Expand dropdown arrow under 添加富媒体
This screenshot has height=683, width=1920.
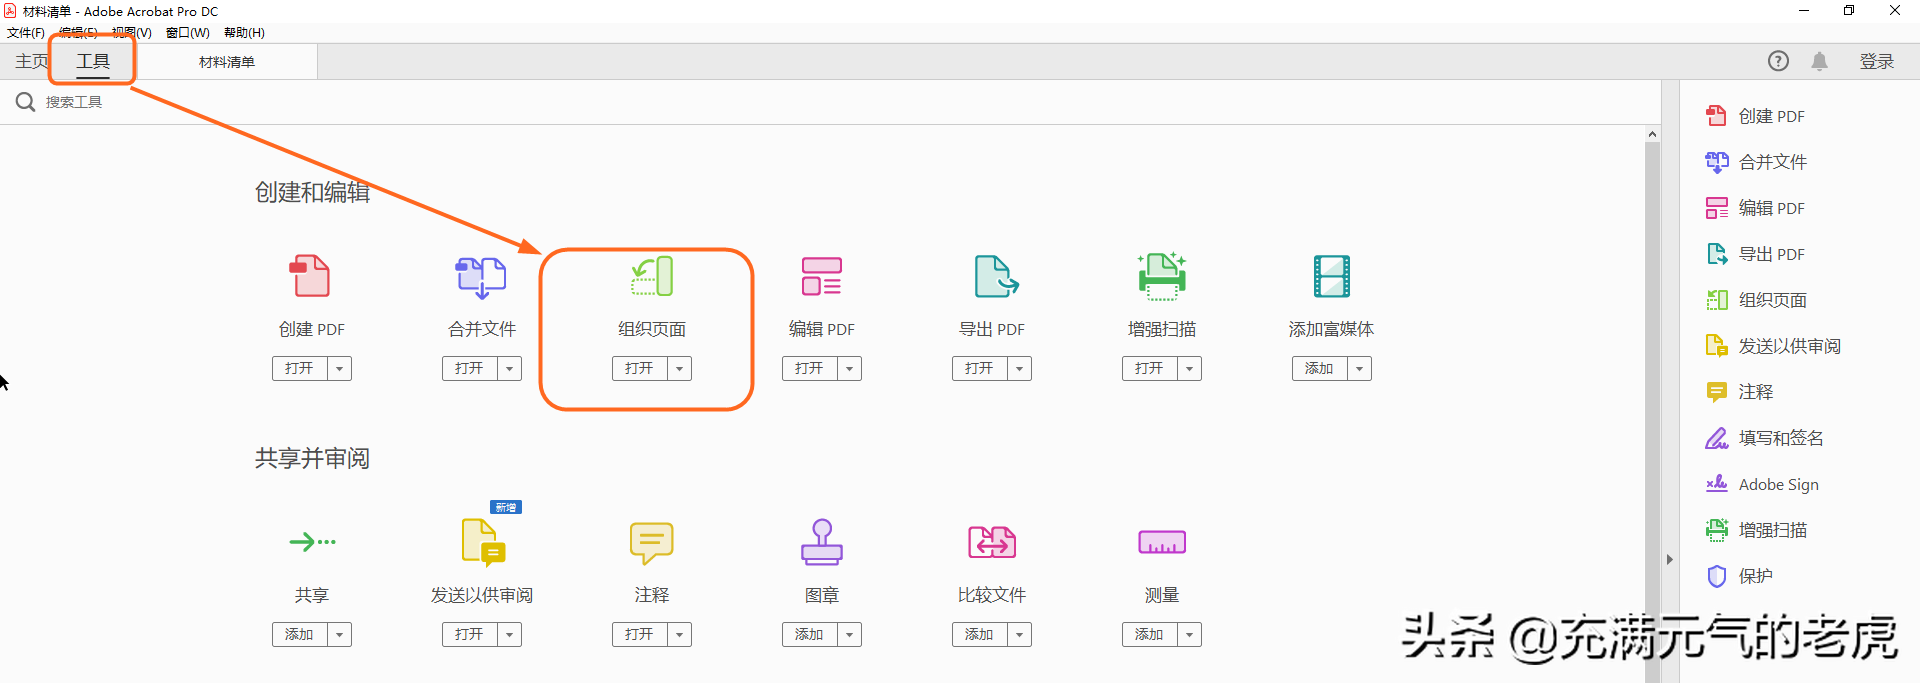pos(1360,369)
